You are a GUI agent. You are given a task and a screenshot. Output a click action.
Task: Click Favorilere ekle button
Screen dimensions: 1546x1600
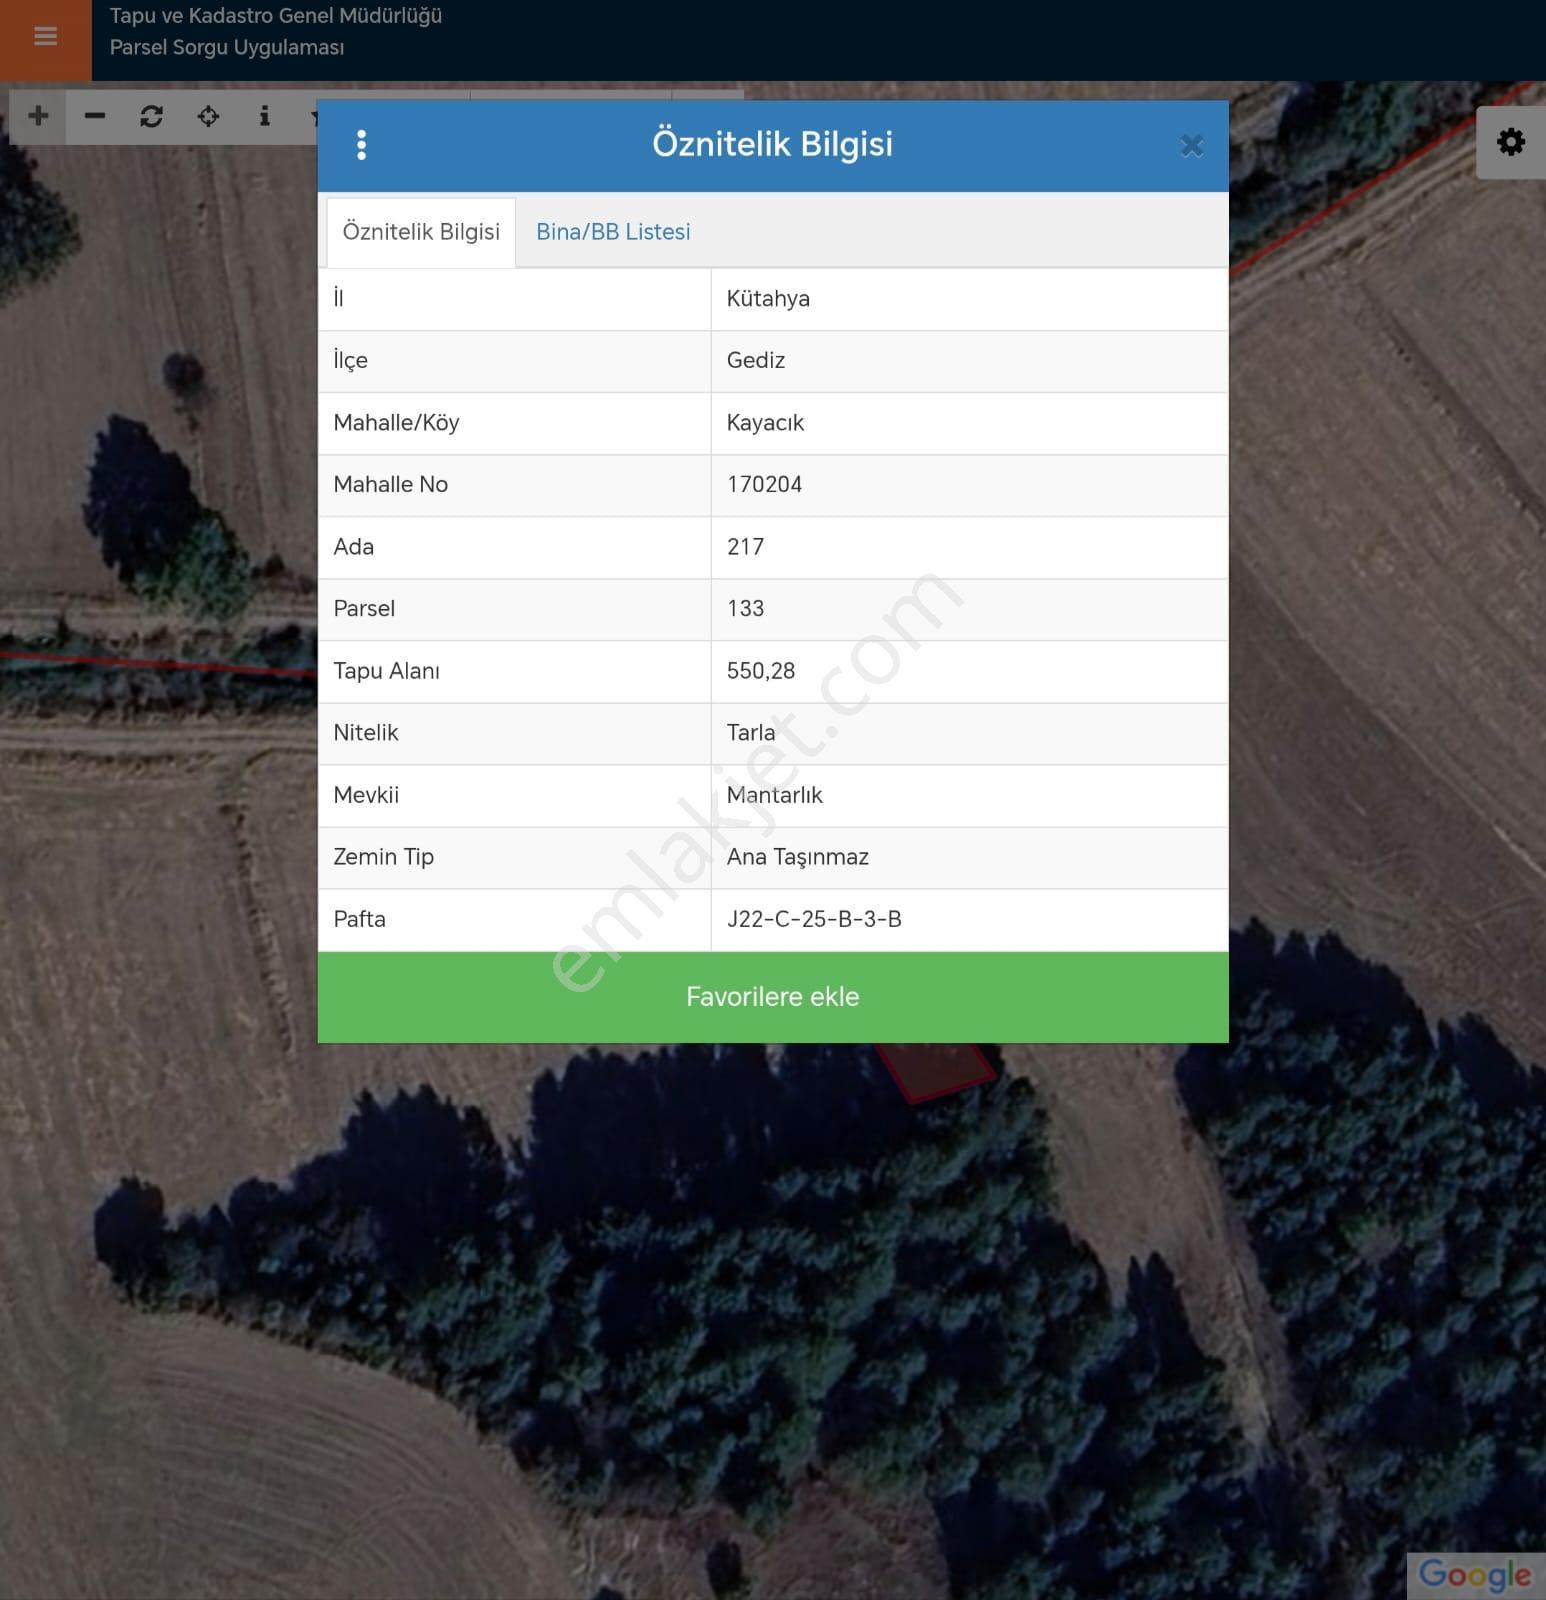tap(773, 997)
